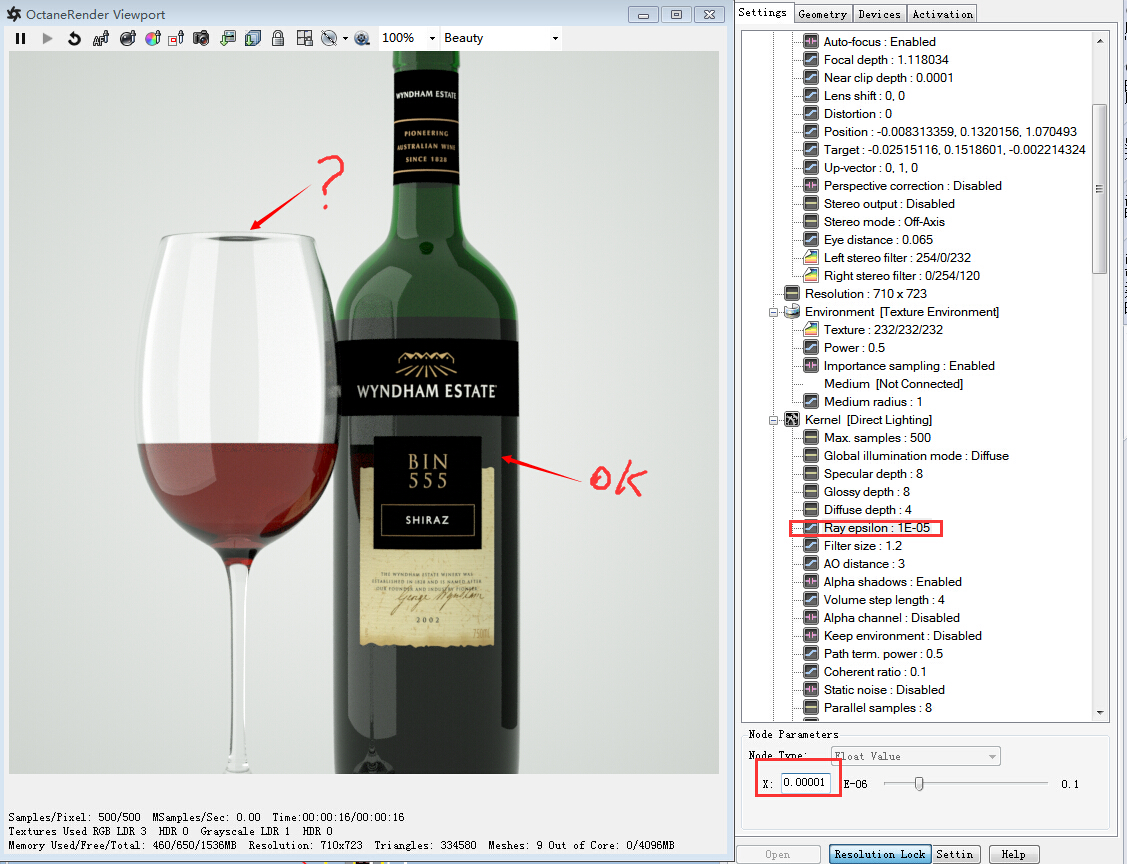This screenshot has height=864, width=1127.
Task: Click the clay mode sphere icon
Action: (x=329, y=39)
